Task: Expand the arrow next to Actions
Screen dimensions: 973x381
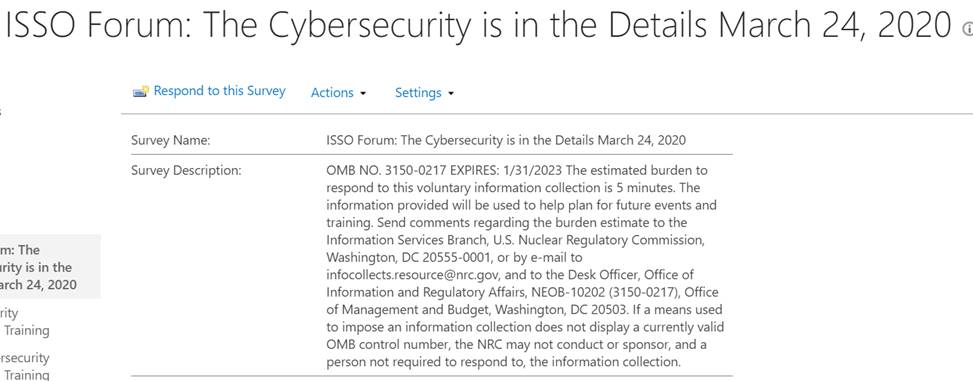Action: (363, 94)
